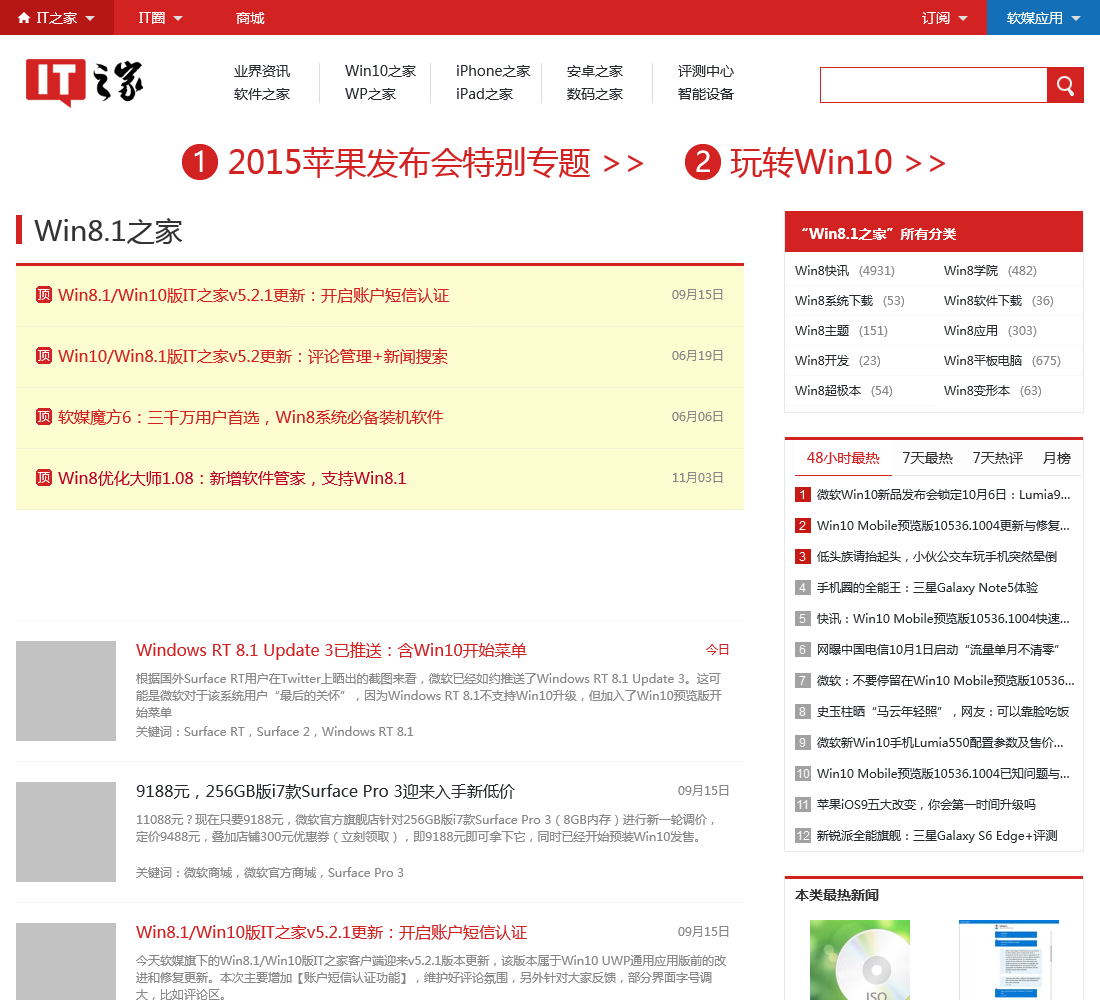1100x1000 pixels.
Task: Open Win8应用 category
Action: (970, 331)
